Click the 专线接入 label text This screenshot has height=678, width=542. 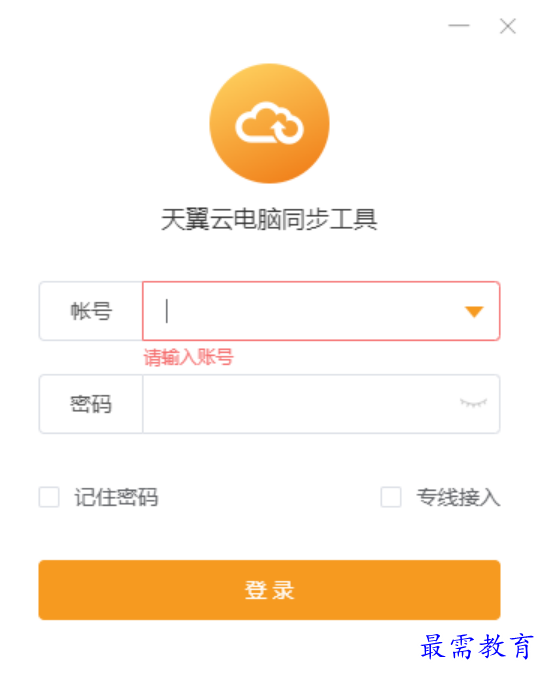point(459,497)
